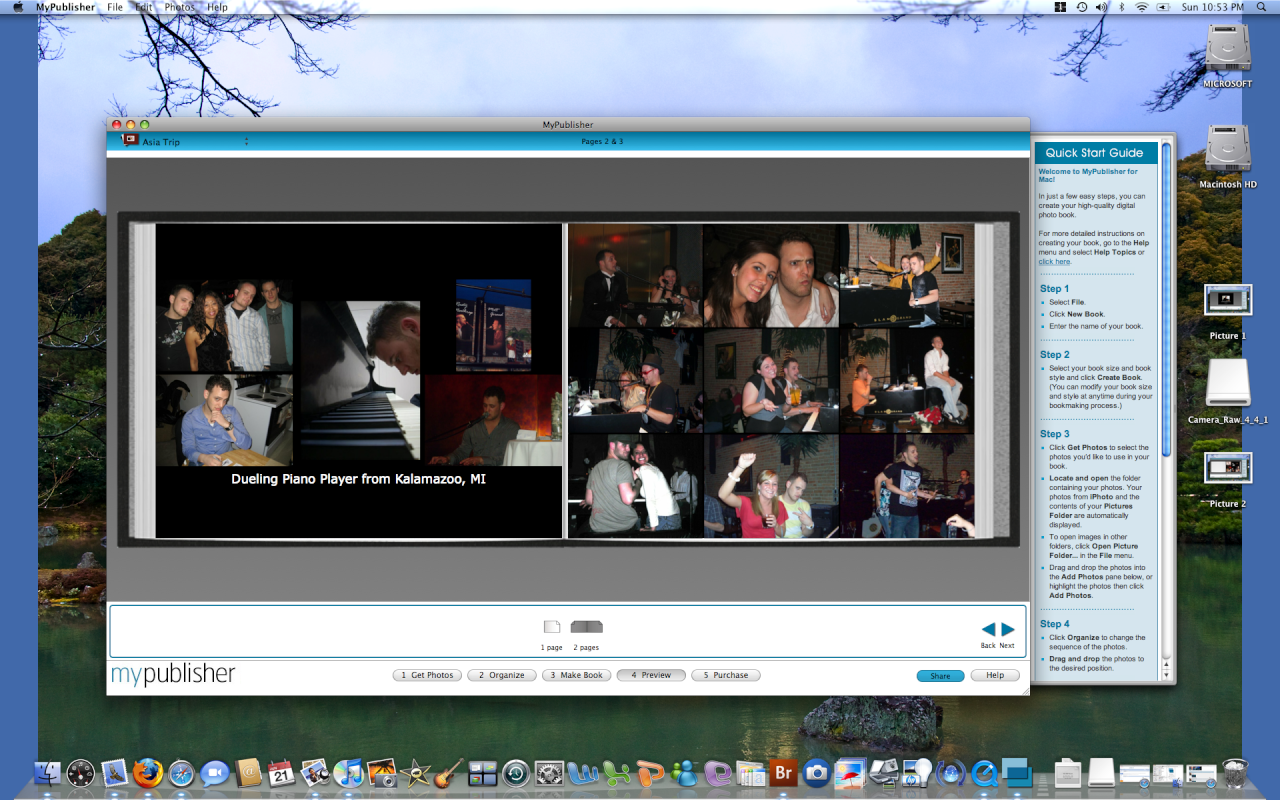Select the smiling couple close-up photo
This screenshot has width=1280, height=800.
[771, 275]
